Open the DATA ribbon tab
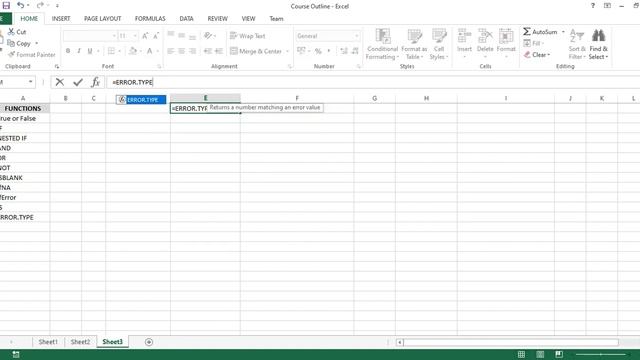Viewport: 640px width, 360px height. 186,18
